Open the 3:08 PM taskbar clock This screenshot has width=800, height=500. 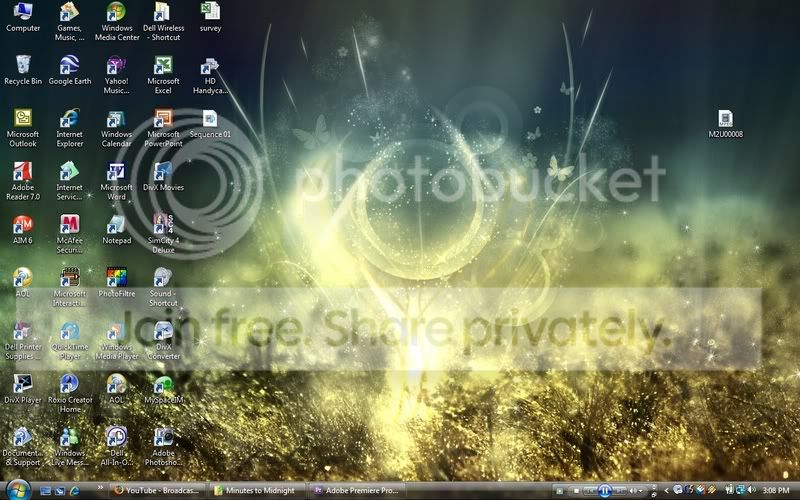coord(776,490)
